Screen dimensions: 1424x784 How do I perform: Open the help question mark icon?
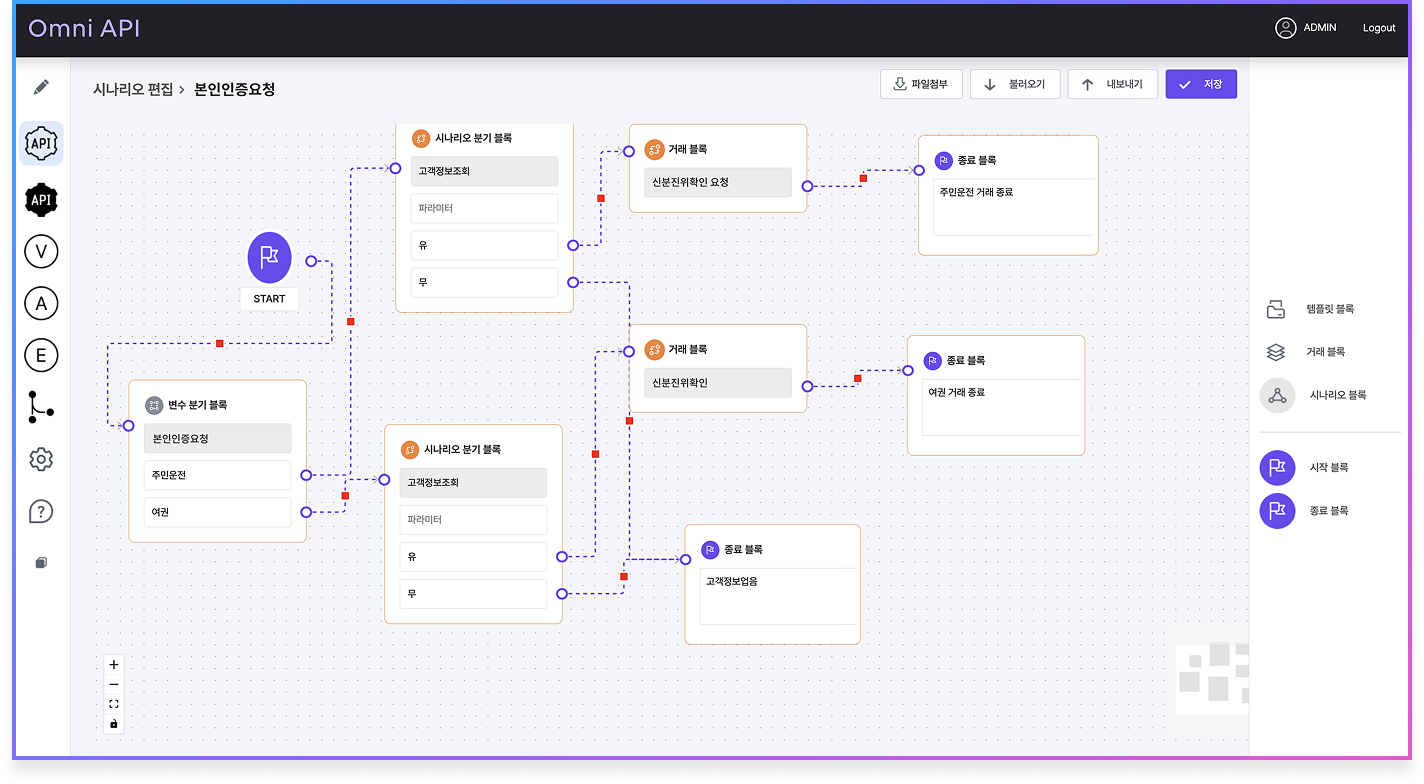coord(41,511)
